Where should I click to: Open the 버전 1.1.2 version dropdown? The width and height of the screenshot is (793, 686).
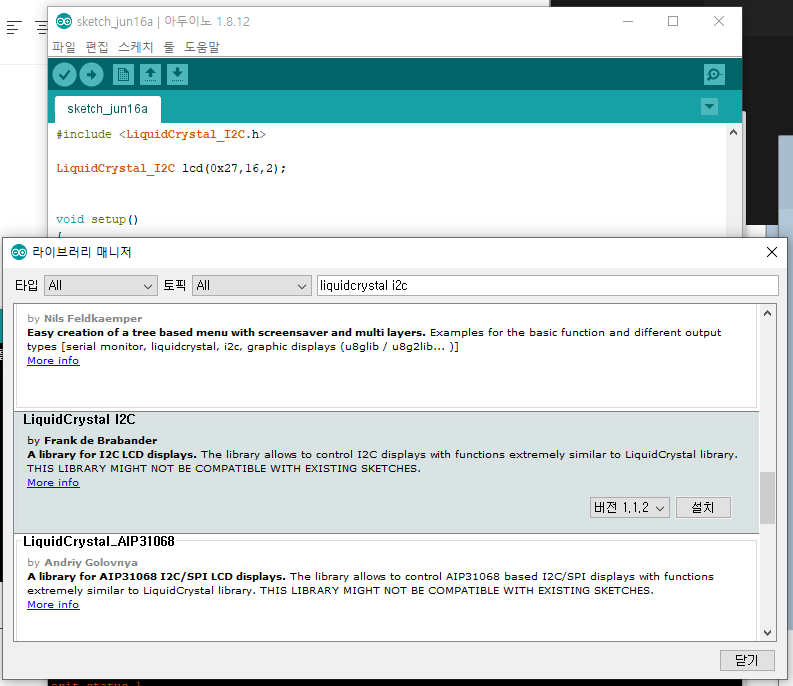point(630,507)
